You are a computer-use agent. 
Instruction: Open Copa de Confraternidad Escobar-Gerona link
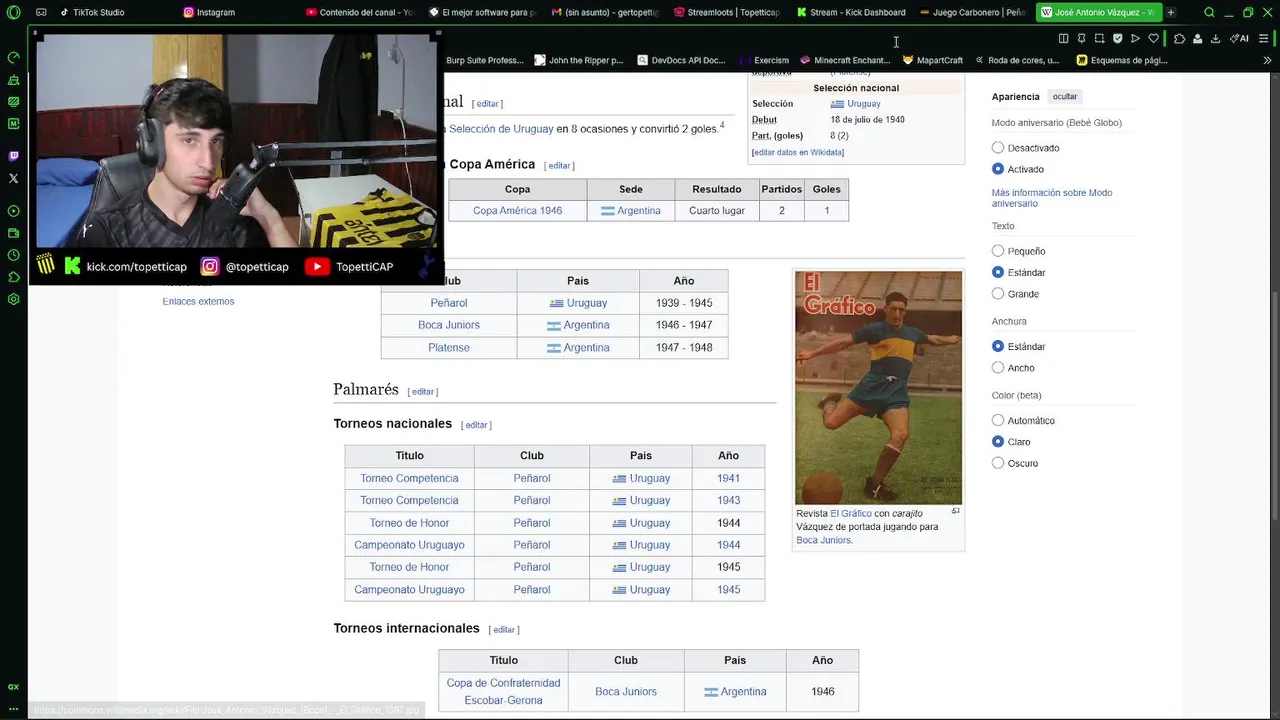pos(504,691)
